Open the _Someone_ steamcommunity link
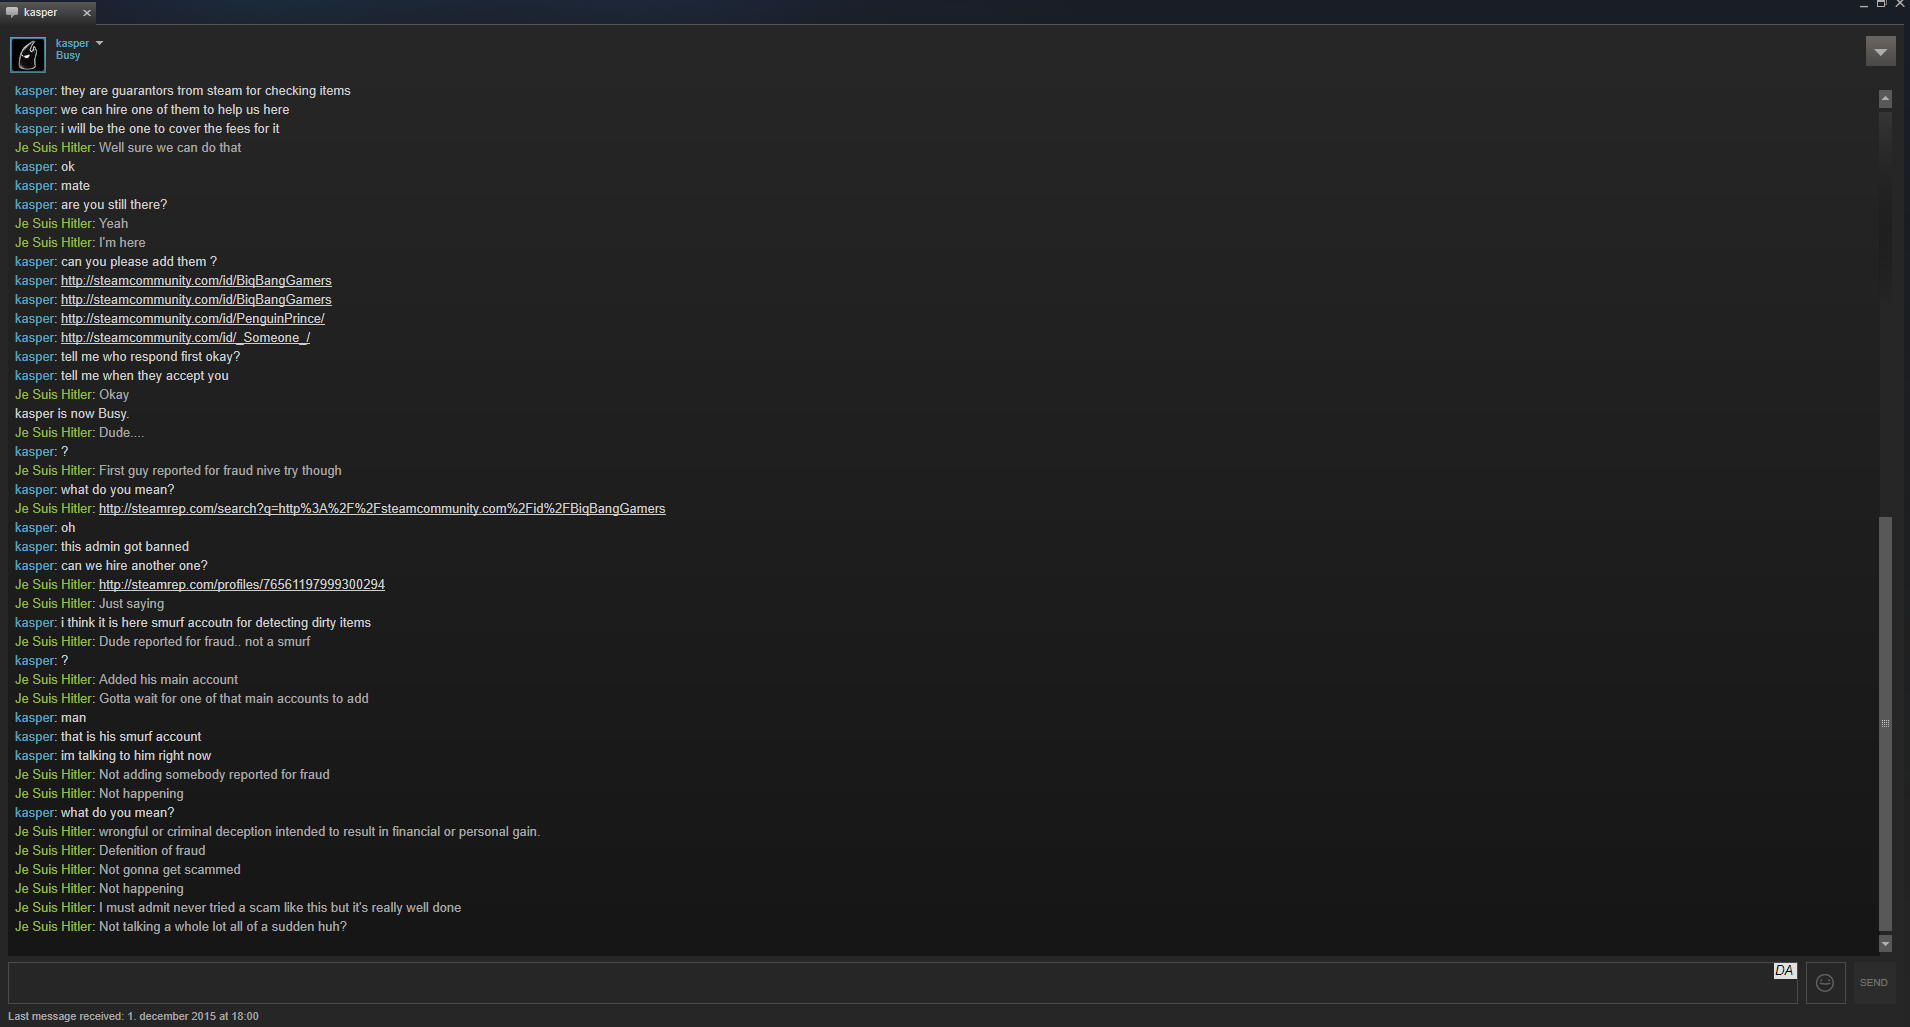 [185, 338]
